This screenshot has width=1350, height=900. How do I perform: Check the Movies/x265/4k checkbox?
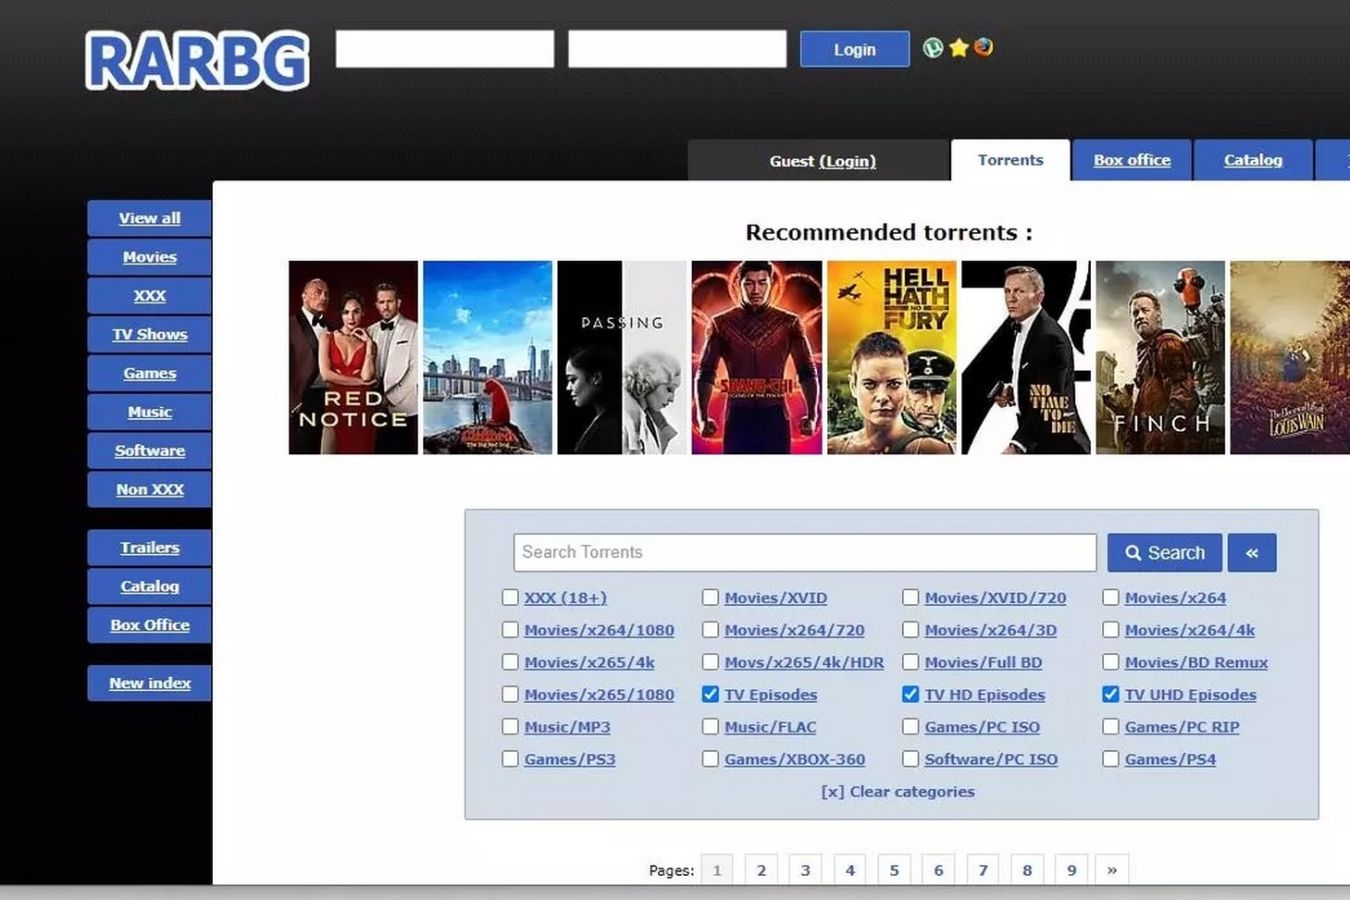tap(510, 662)
